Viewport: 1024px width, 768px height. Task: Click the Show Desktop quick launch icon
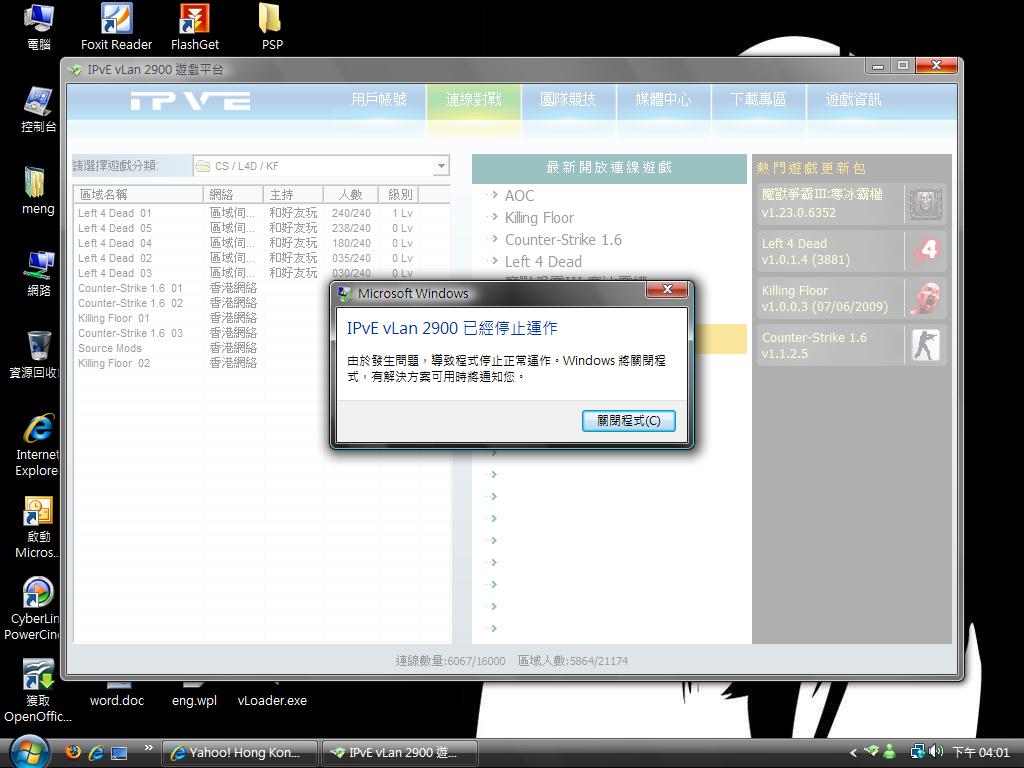pos(119,753)
